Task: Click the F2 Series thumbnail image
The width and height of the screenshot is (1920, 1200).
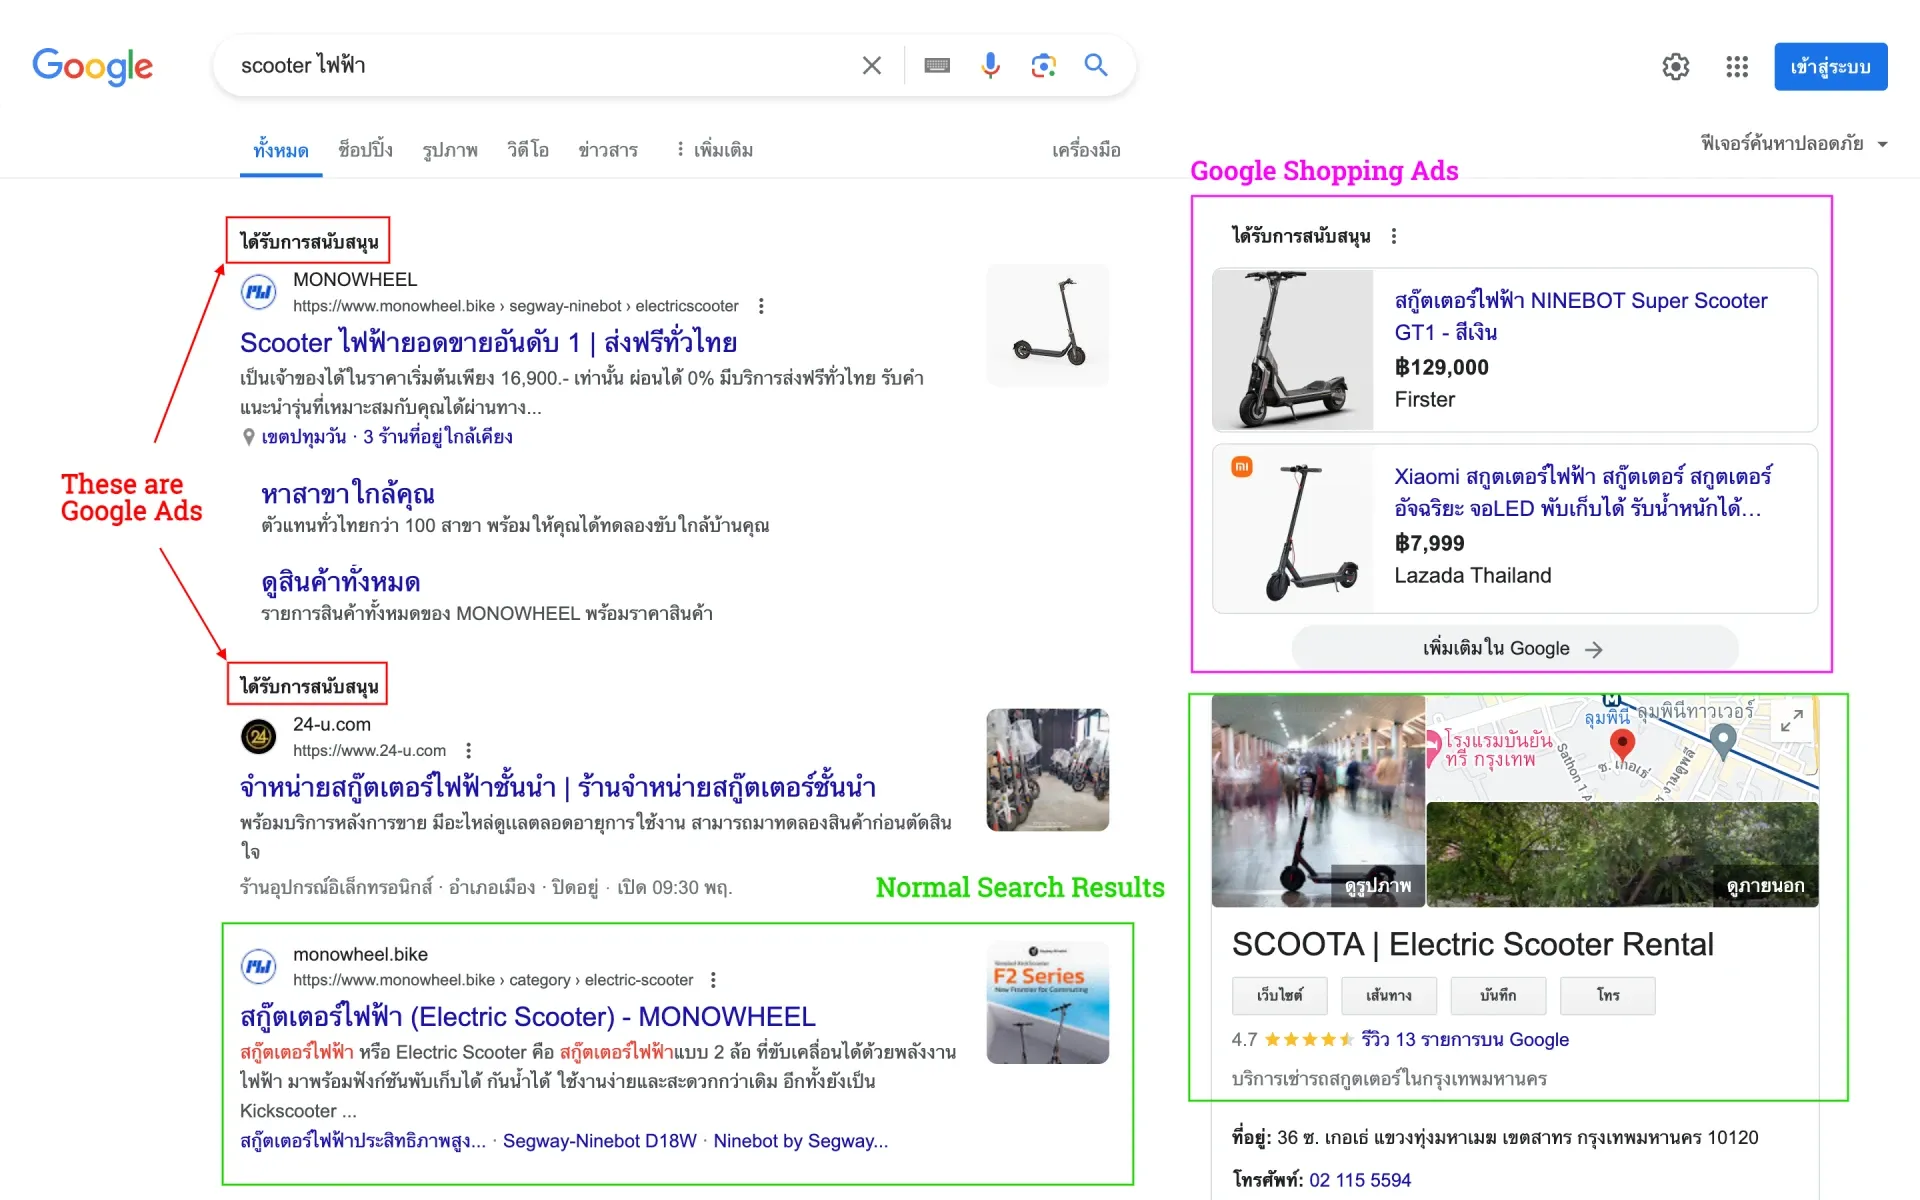Action: pos(1048,1002)
